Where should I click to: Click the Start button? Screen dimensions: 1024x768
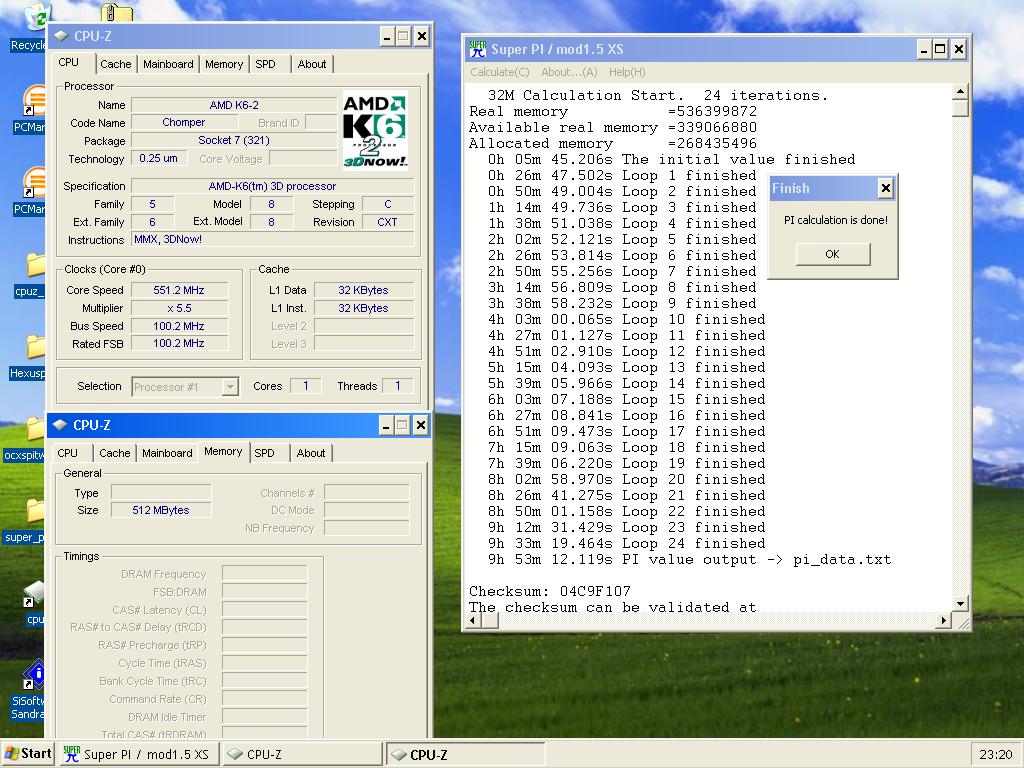(27, 754)
